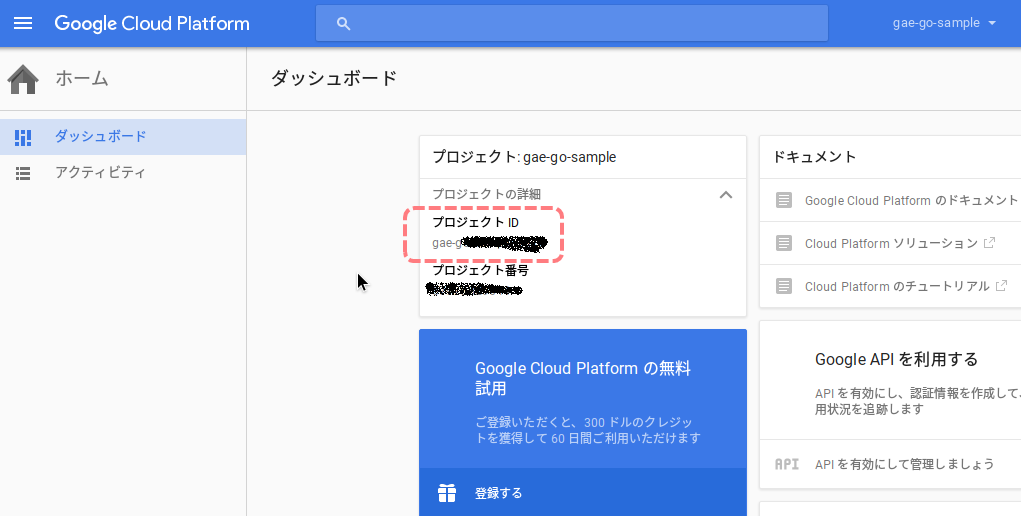The height and width of the screenshot is (516, 1021).
Task: Select ダッシュボード in the sidebar
Action: pos(123,137)
